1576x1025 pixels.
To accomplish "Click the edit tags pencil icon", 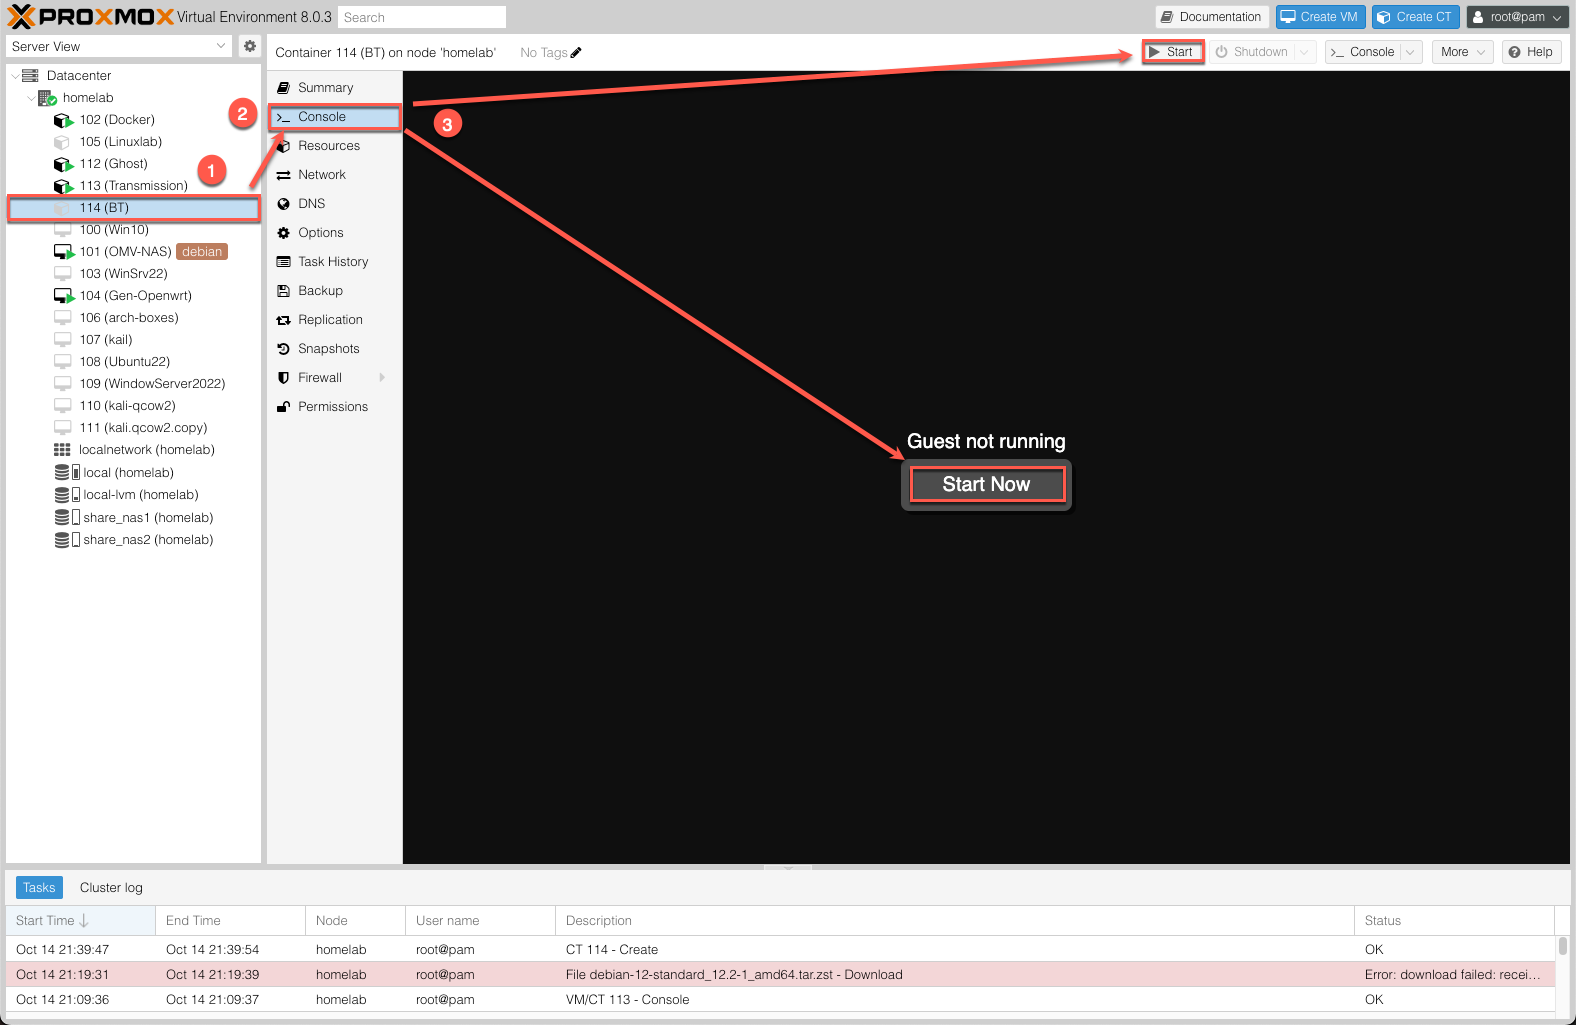I will point(576,53).
